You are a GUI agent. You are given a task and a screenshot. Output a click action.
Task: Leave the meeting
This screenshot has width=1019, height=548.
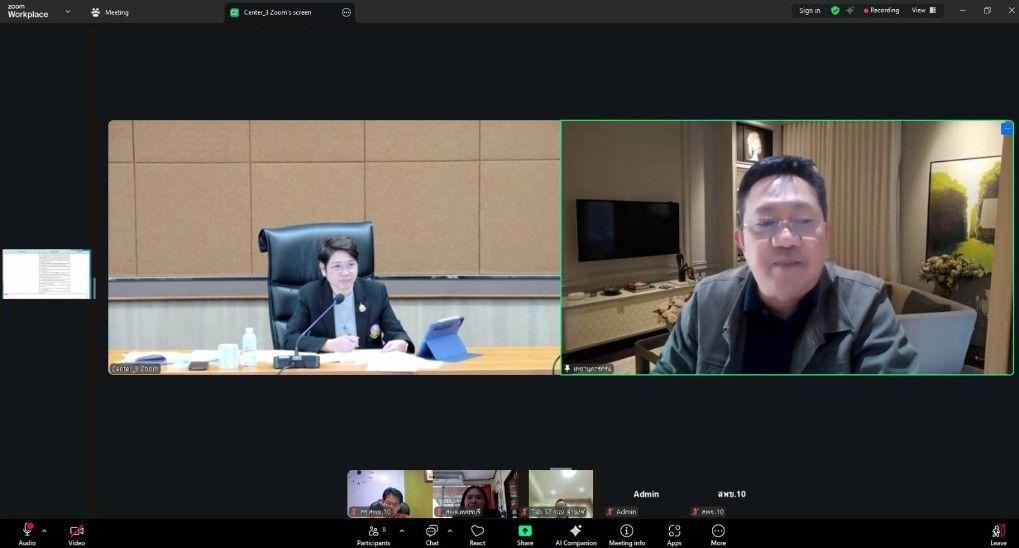coord(997,532)
